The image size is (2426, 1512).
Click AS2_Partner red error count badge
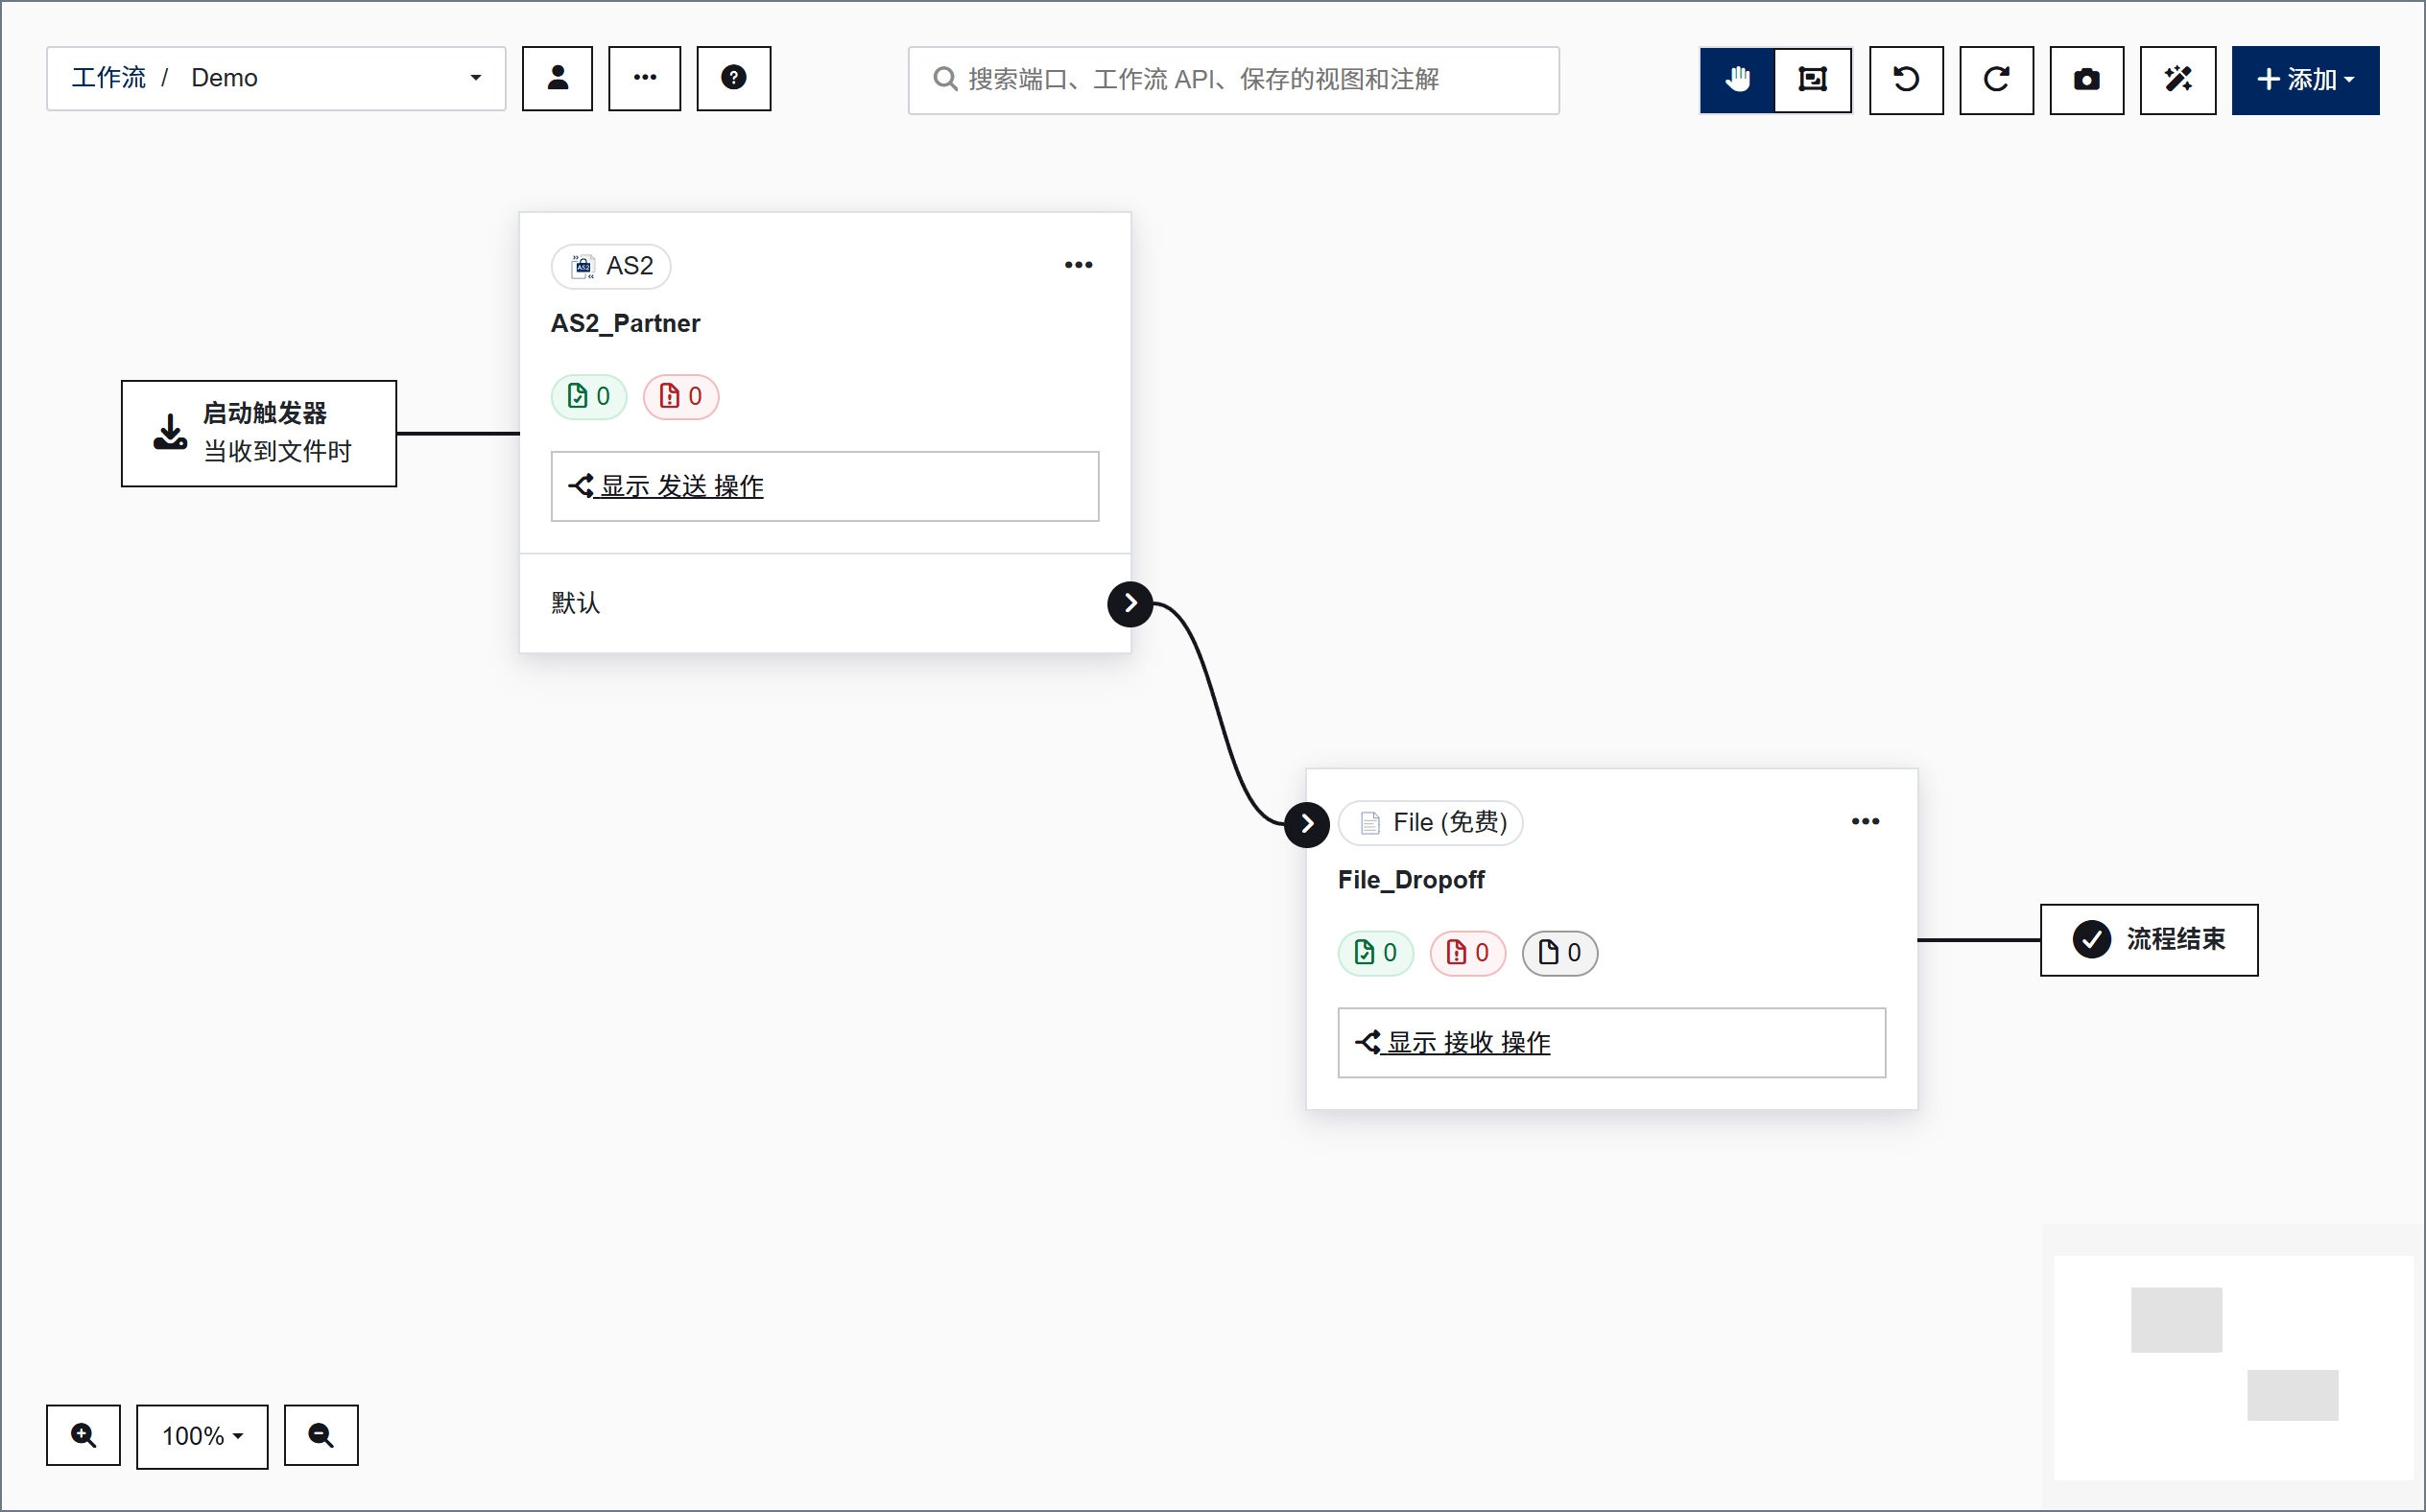click(680, 397)
